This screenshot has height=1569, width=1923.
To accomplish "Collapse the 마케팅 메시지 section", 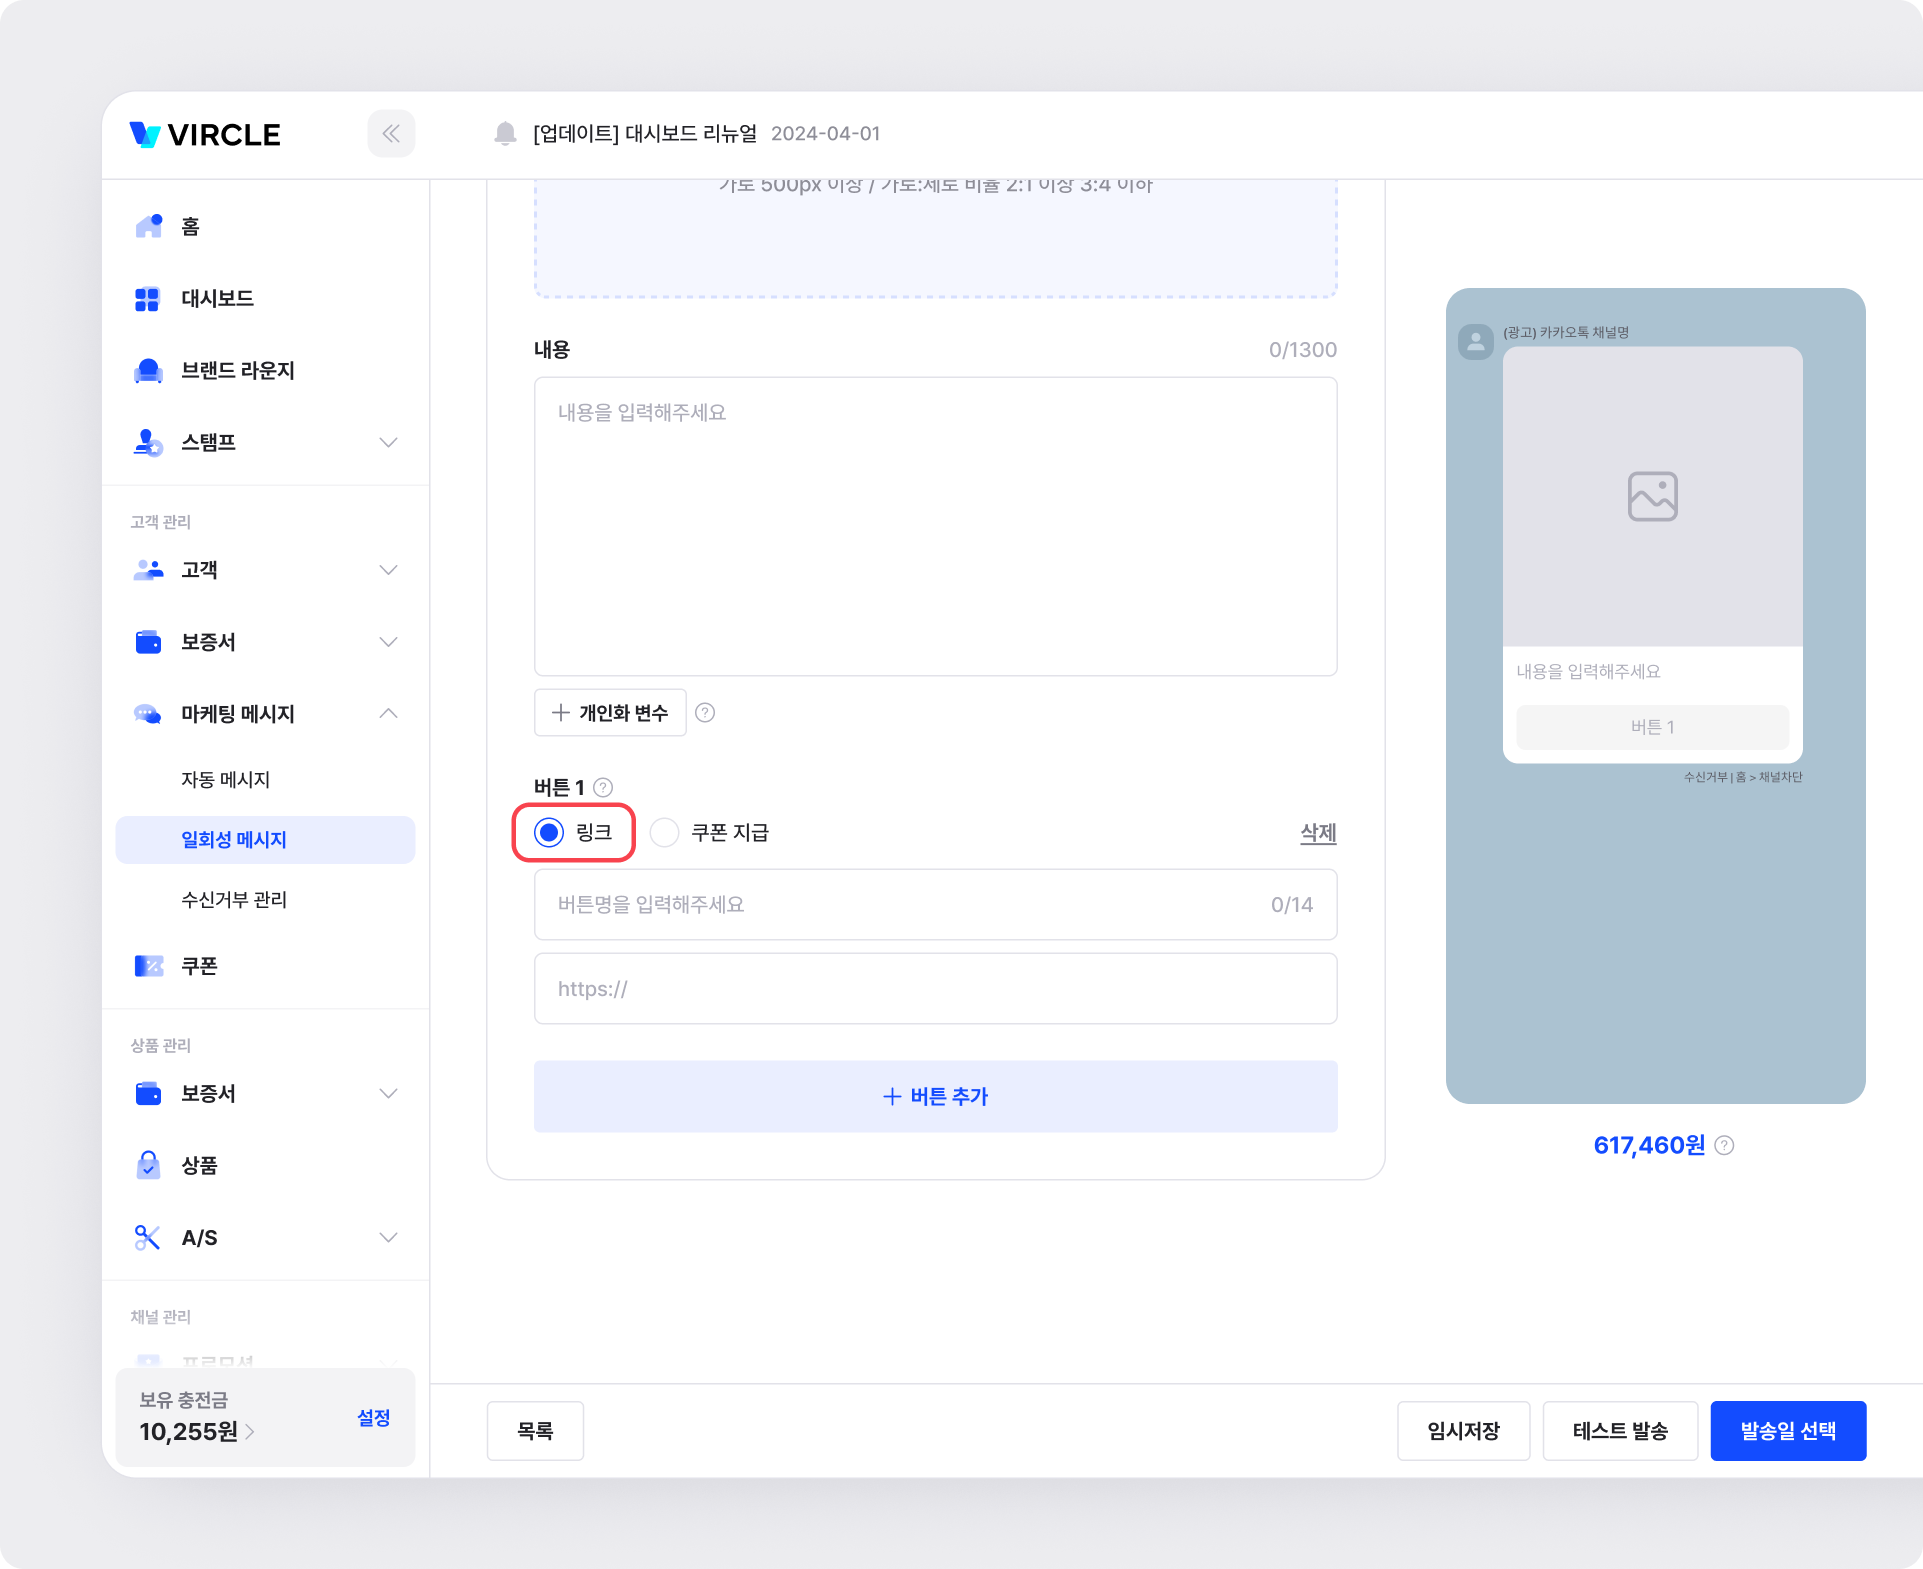I will [x=388, y=714].
